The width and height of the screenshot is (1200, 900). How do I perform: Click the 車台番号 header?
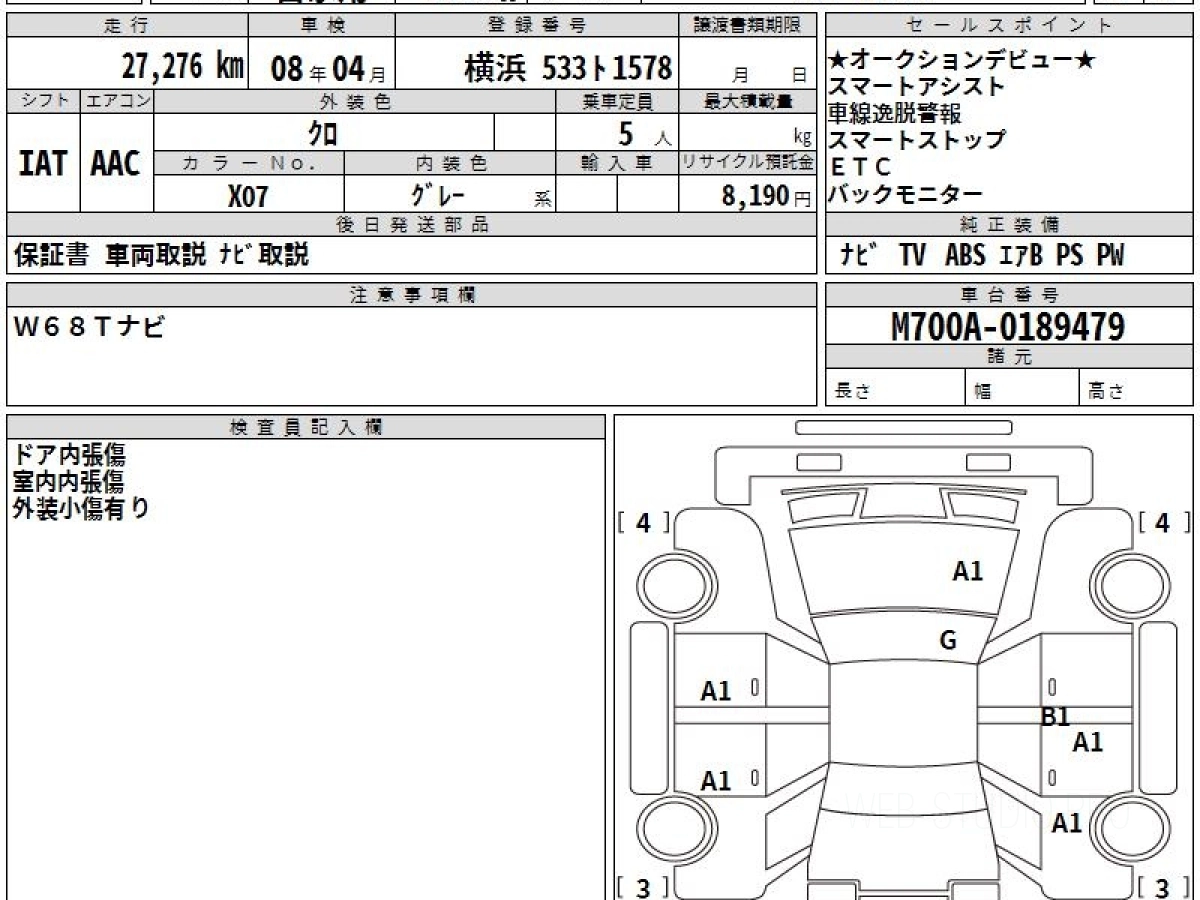coord(1010,295)
